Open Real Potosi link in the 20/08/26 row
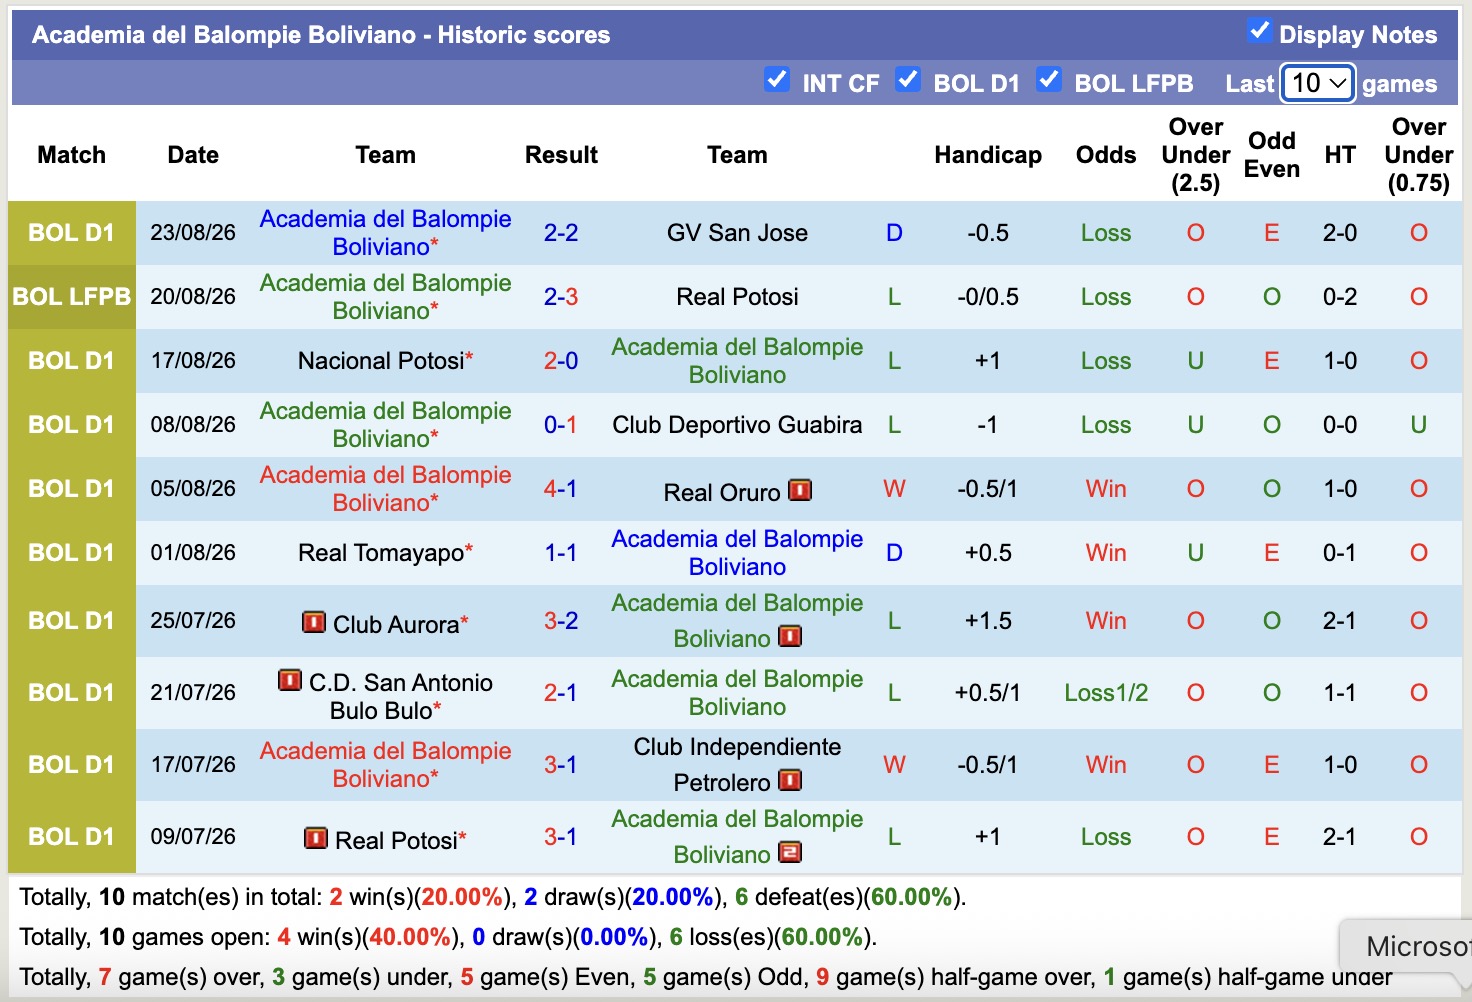 737,297
